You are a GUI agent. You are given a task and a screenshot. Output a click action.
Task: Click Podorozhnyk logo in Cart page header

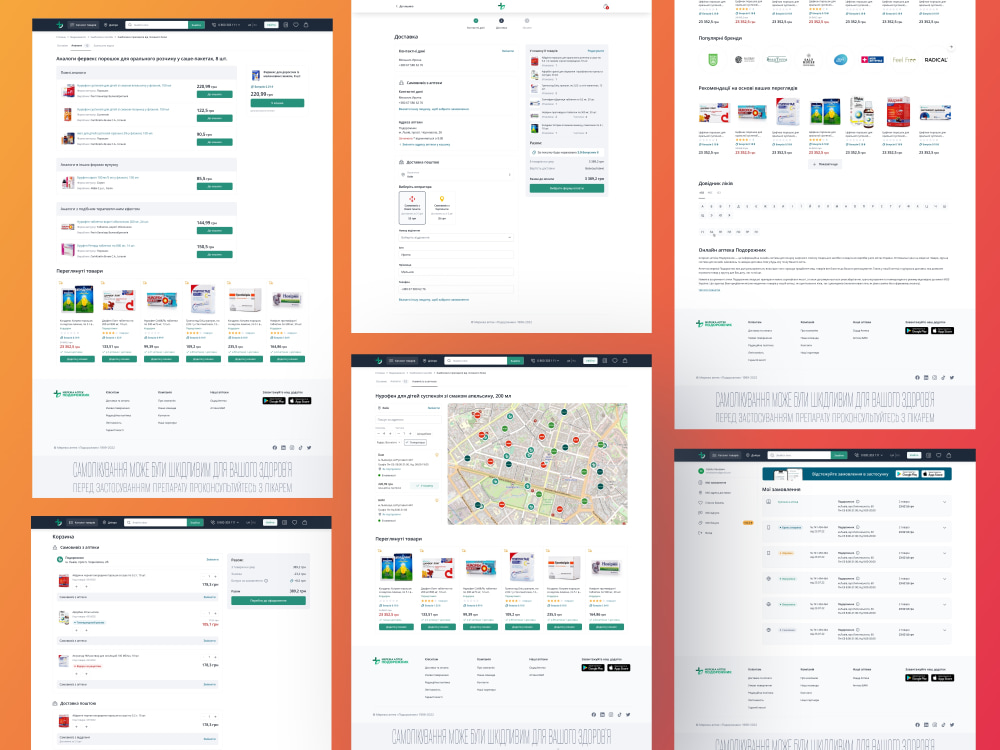pyautogui.click(x=59, y=522)
